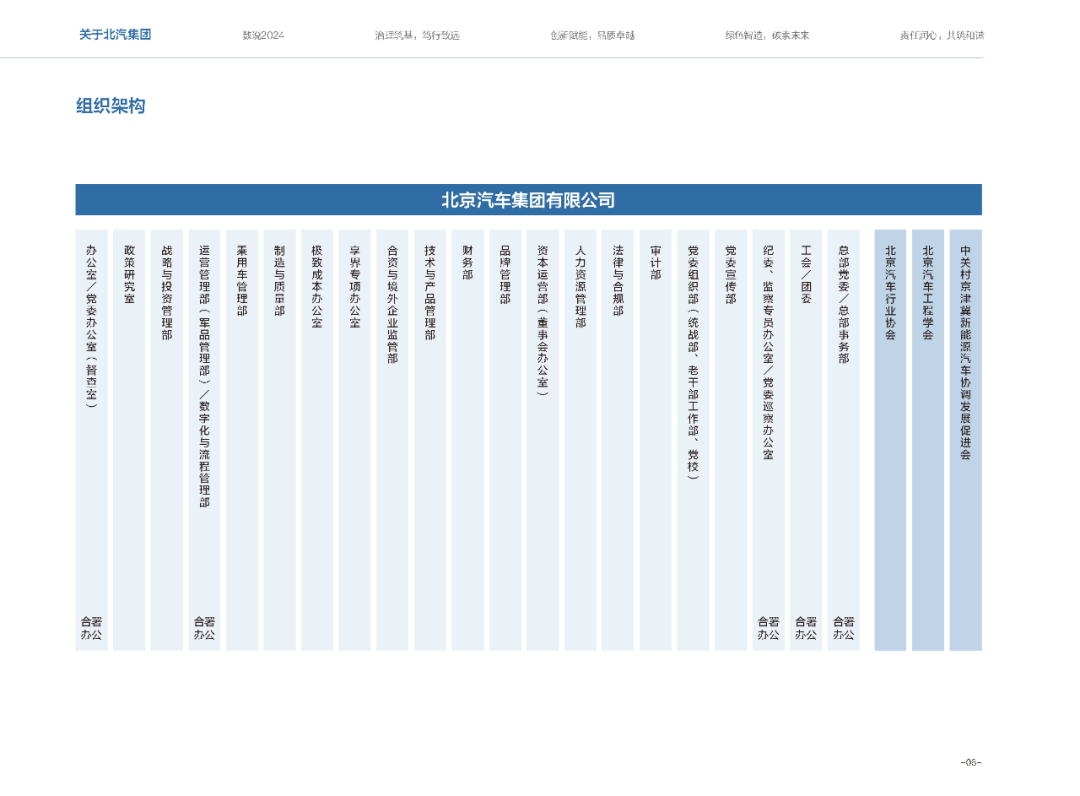This screenshot has width=1080, height=796.
Task: Select the 绿色智造，碳索未来 tab
Action: (767, 35)
